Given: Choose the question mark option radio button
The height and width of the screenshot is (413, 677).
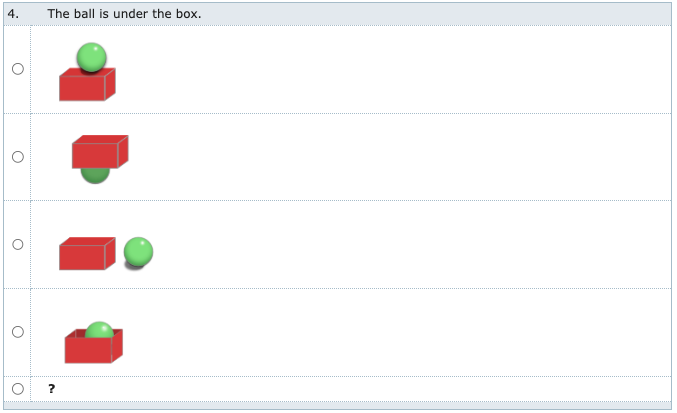Looking at the screenshot, I should point(18,389).
